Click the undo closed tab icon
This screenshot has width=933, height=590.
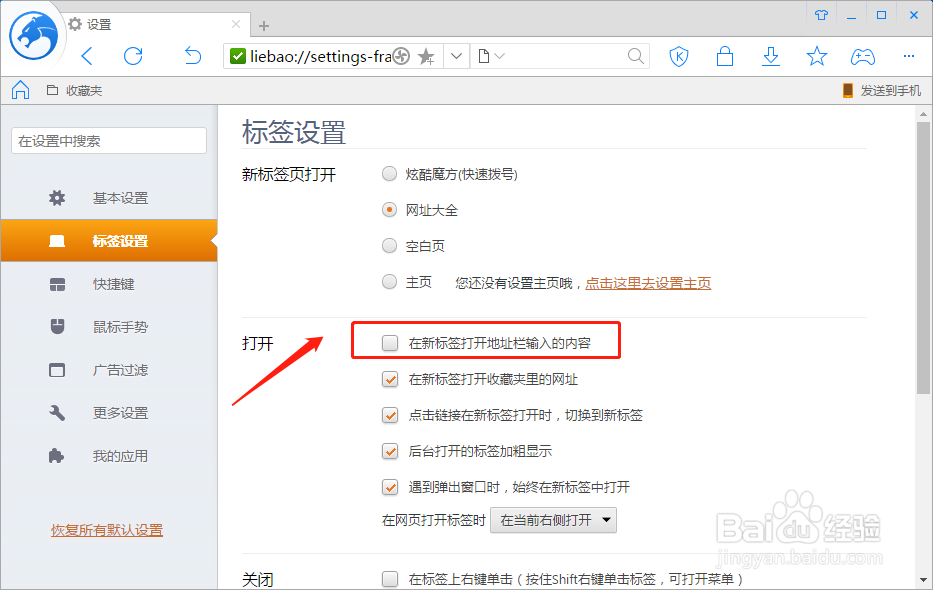coord(192,57)
